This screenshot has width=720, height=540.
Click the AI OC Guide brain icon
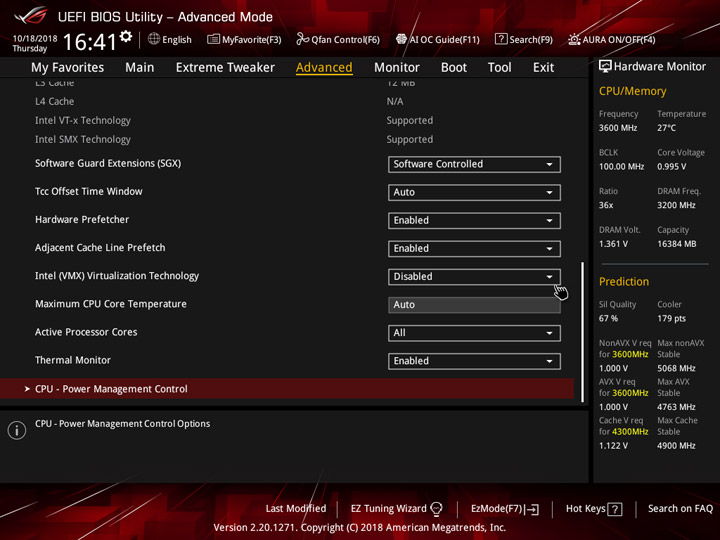401,39
